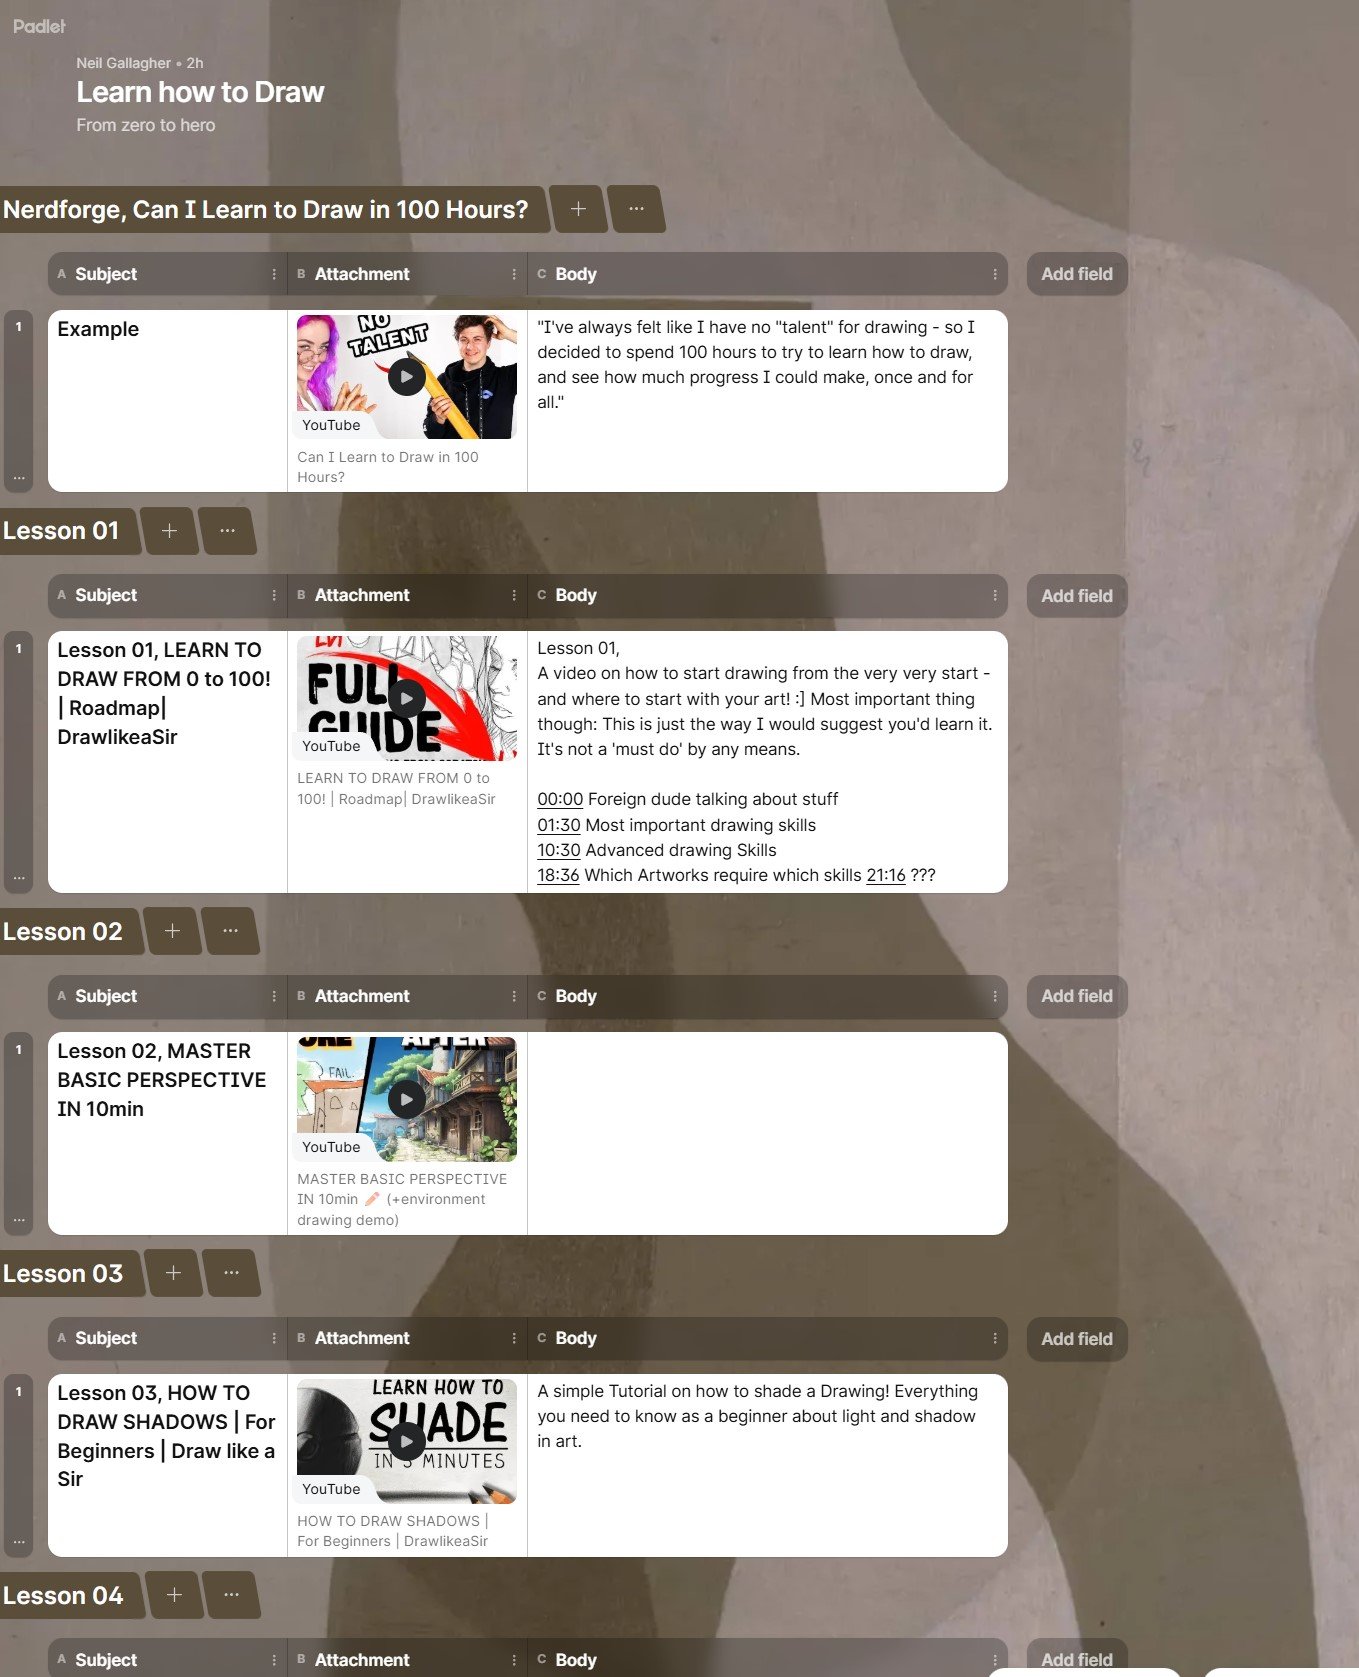Add a post to the Nerdforge section

click(578, 209)
